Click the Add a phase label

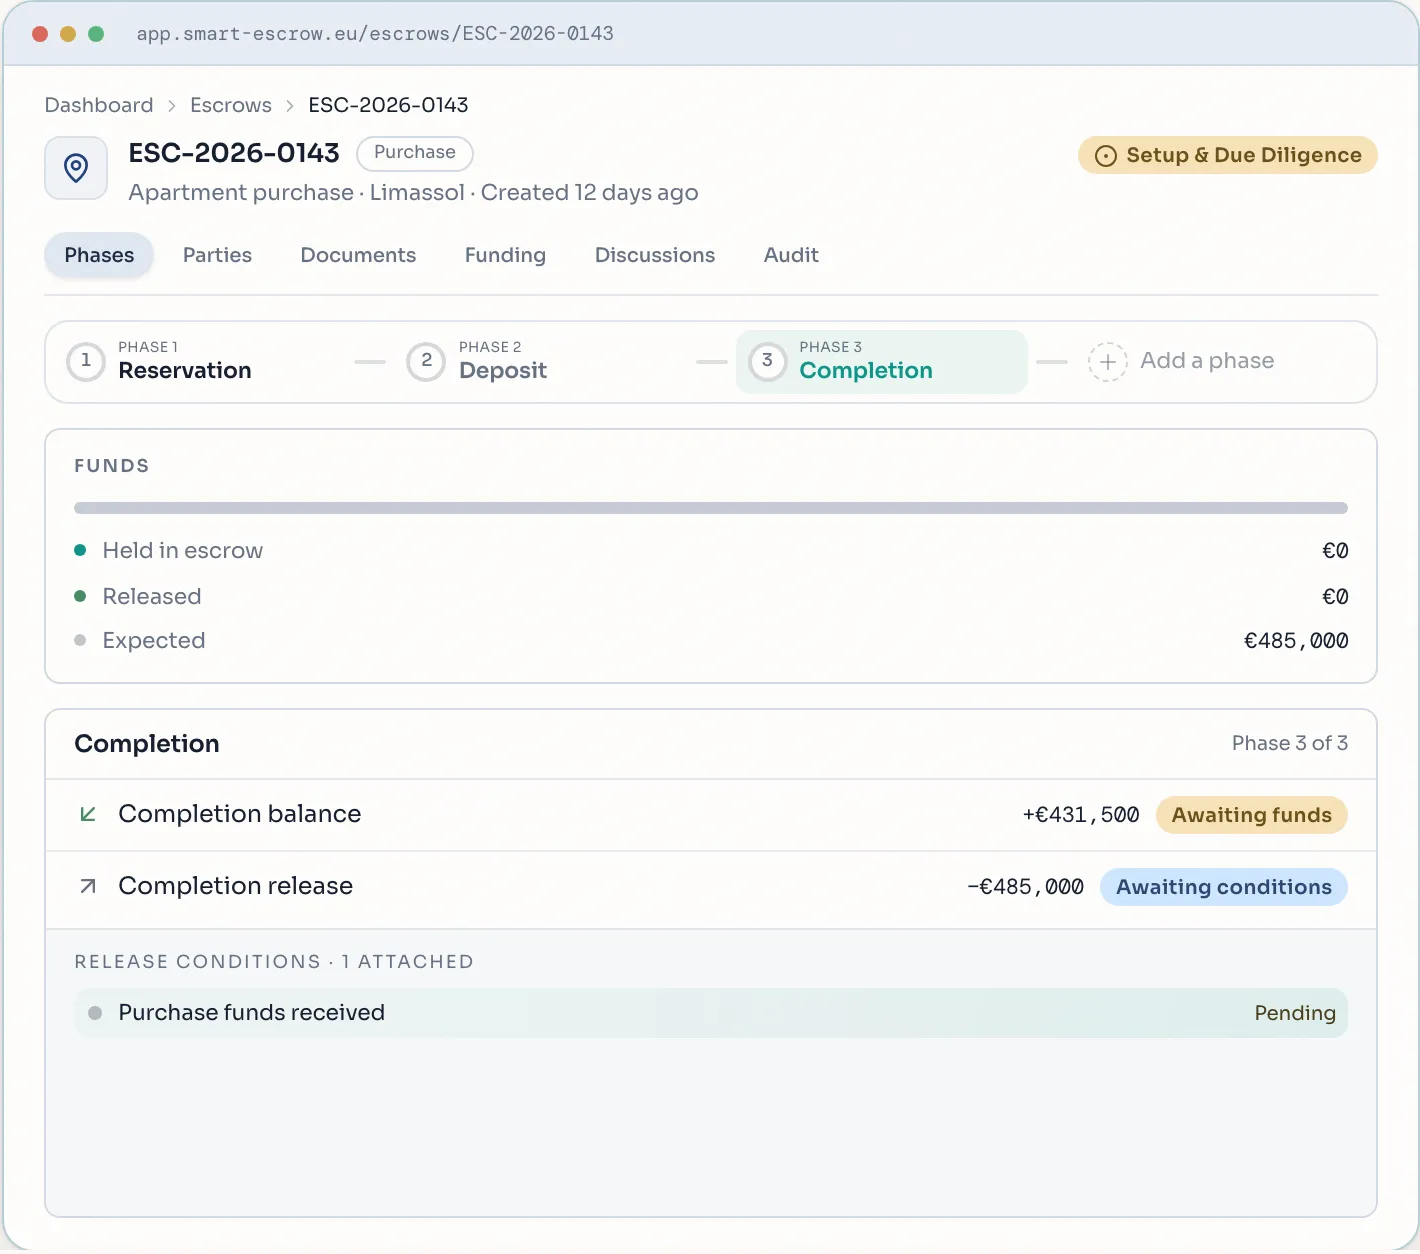(x=1207, y=361)
